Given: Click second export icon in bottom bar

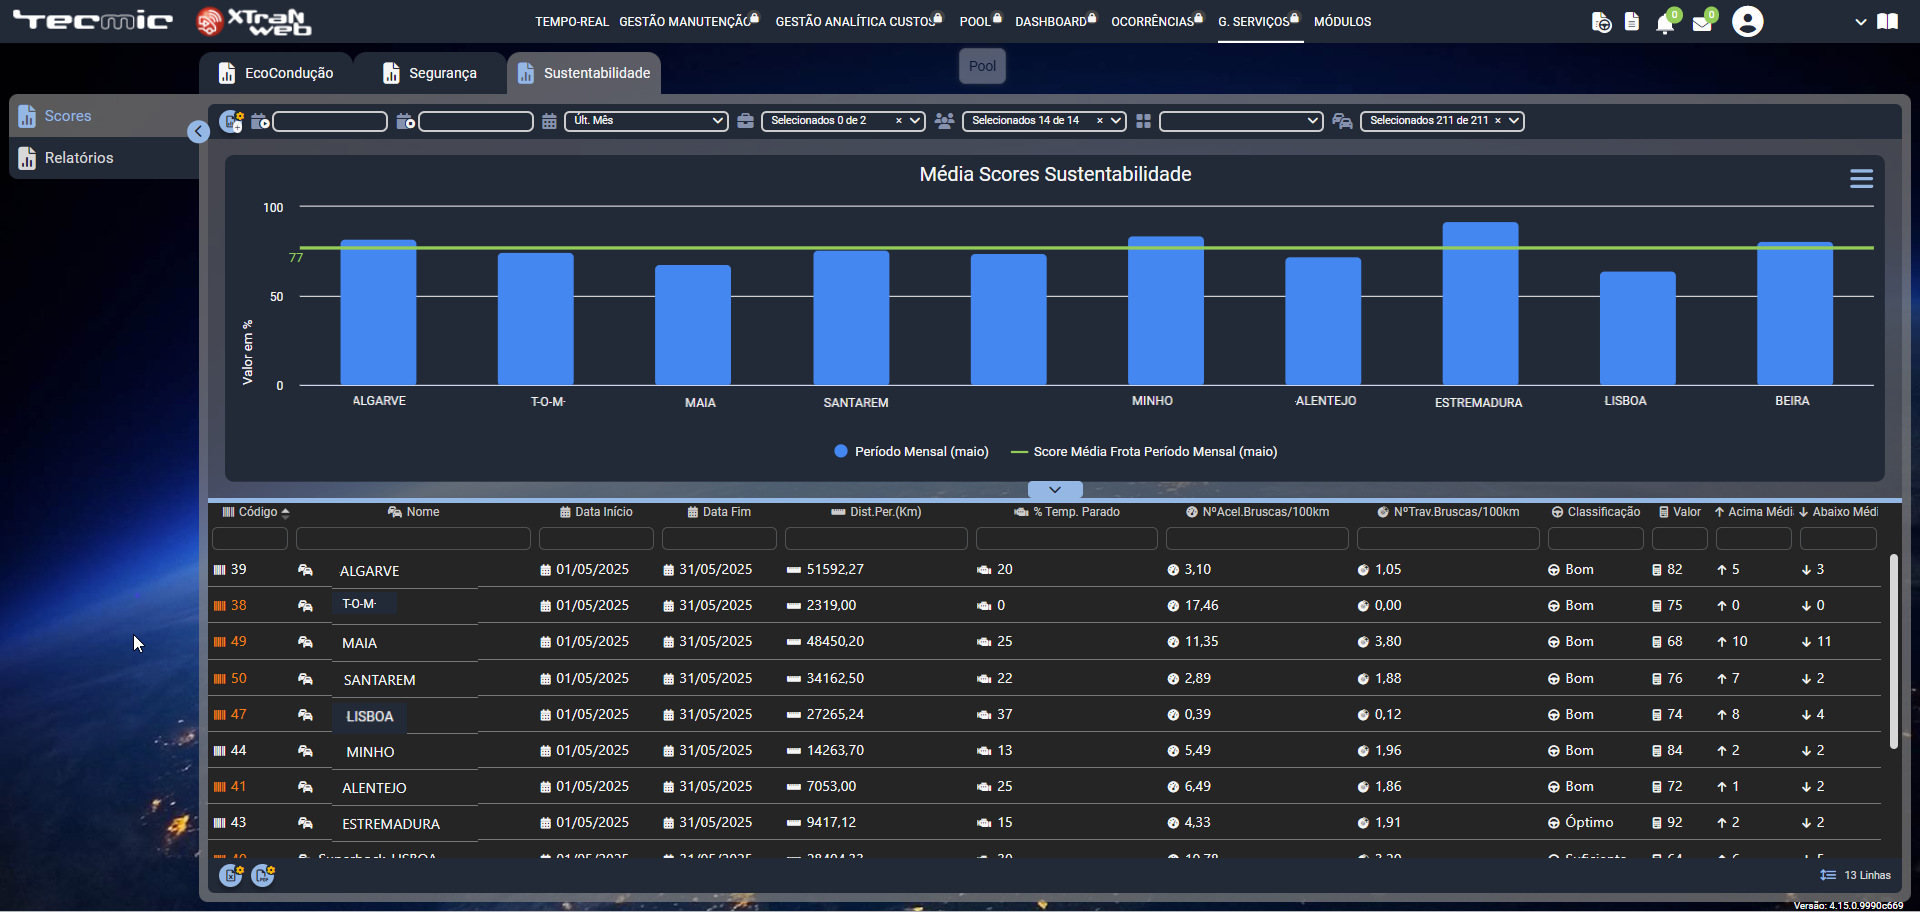Looking at the screenshot, I should [x=263, y=875].
